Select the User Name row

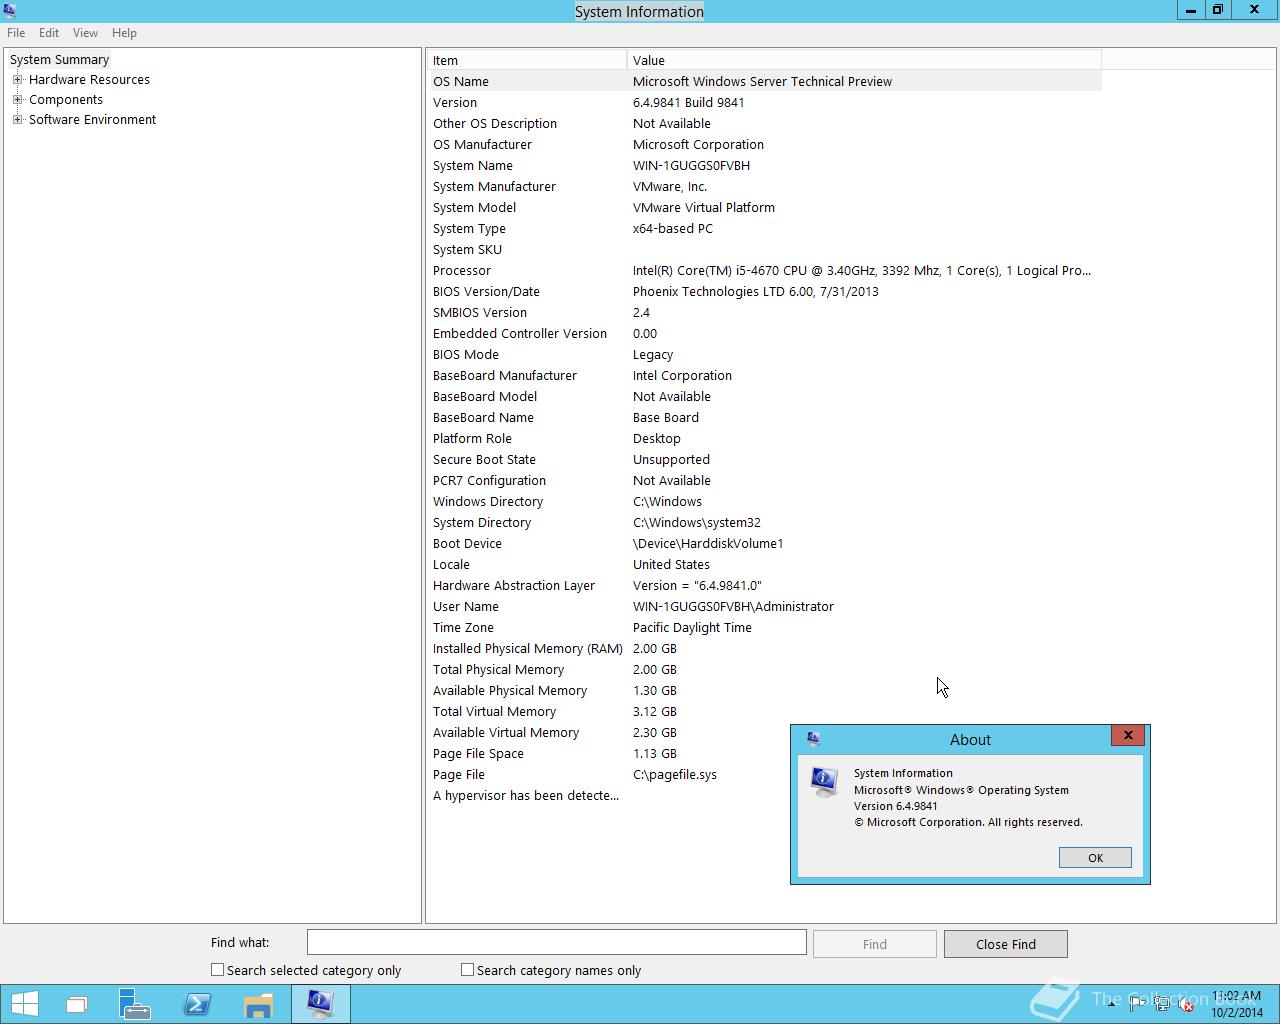click(765, 607)
